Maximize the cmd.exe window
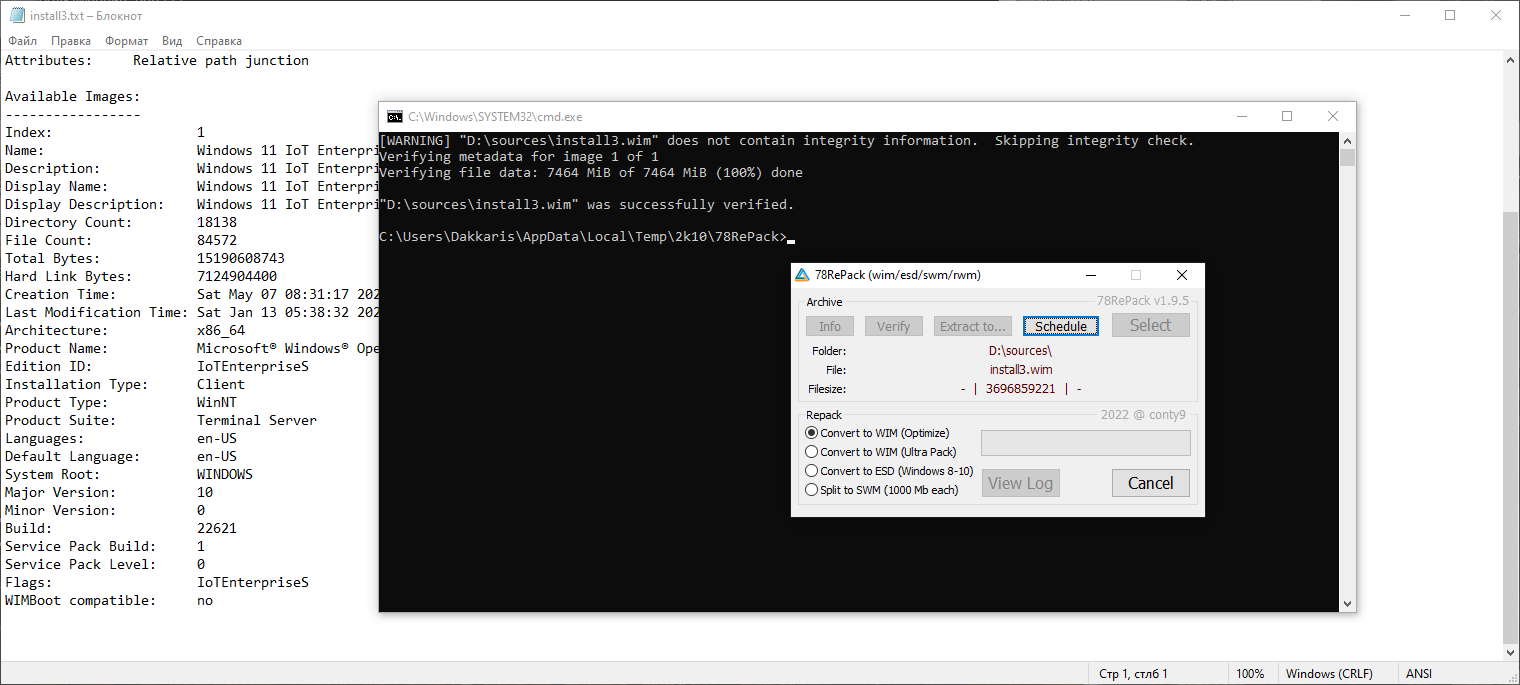The width and height of the screenshot is (1520, 685). tap(1287, 117)
